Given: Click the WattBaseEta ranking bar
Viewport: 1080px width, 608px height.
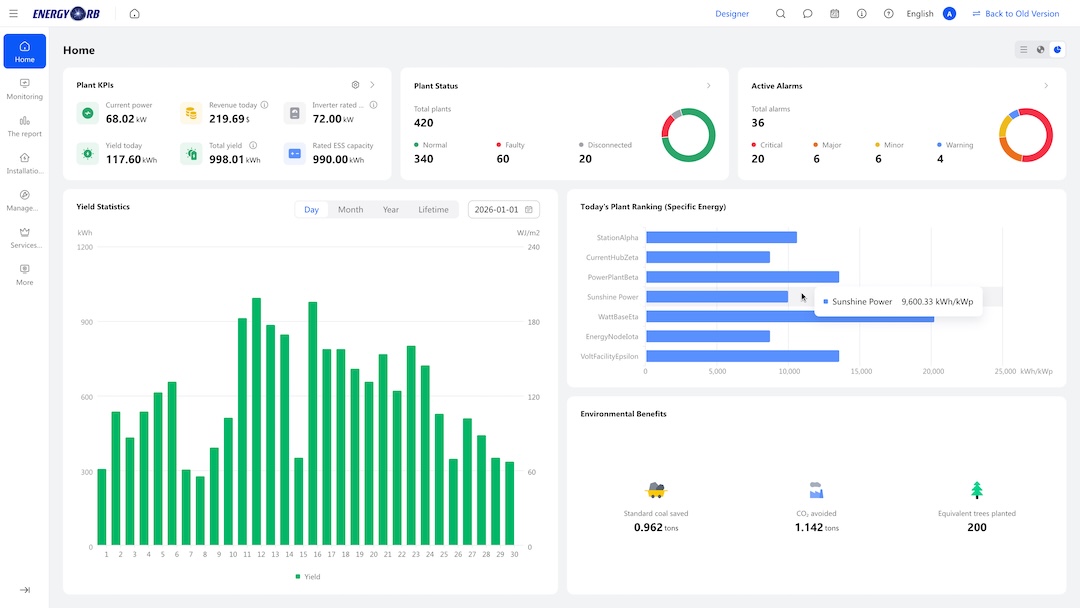Looking at the screenshot, I should coord(789,317).
